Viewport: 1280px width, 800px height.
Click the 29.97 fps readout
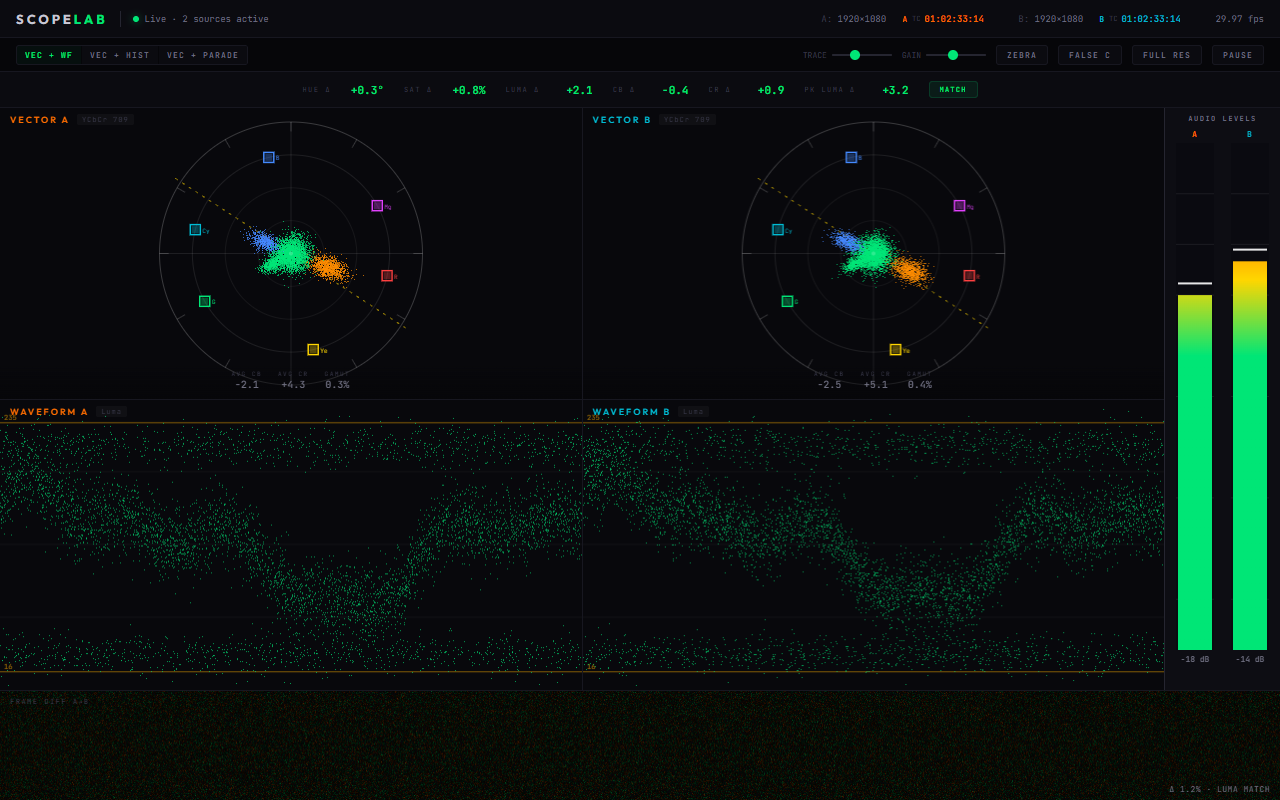(1240, 19)
